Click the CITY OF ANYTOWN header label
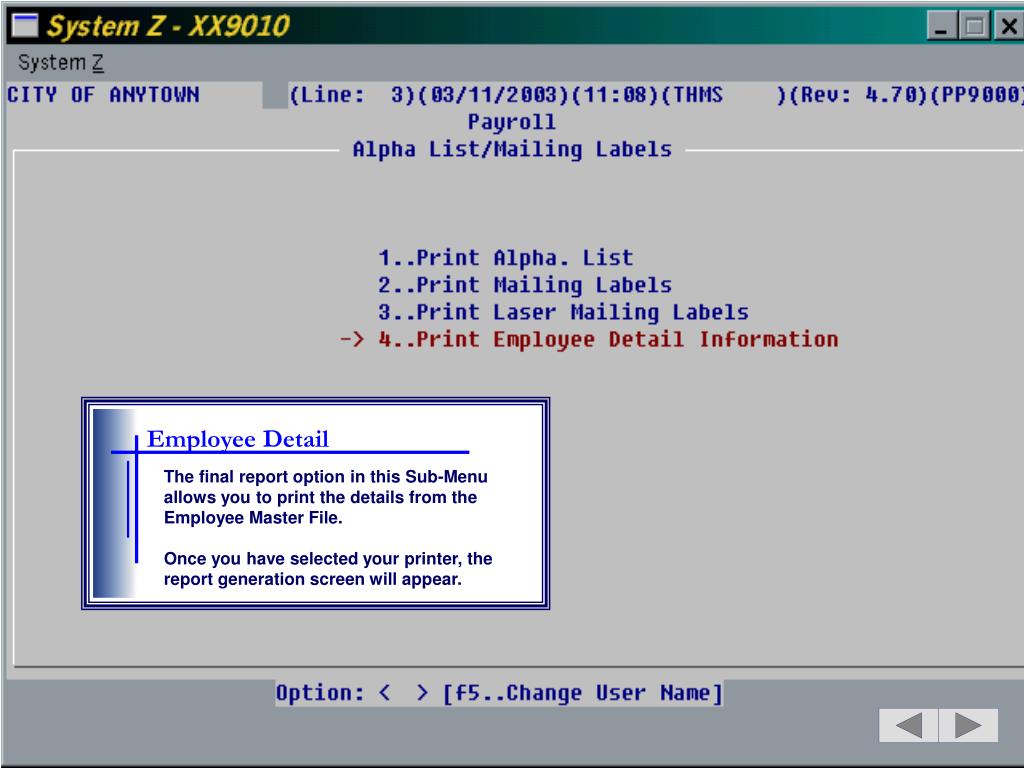 (x=103, y=95)
